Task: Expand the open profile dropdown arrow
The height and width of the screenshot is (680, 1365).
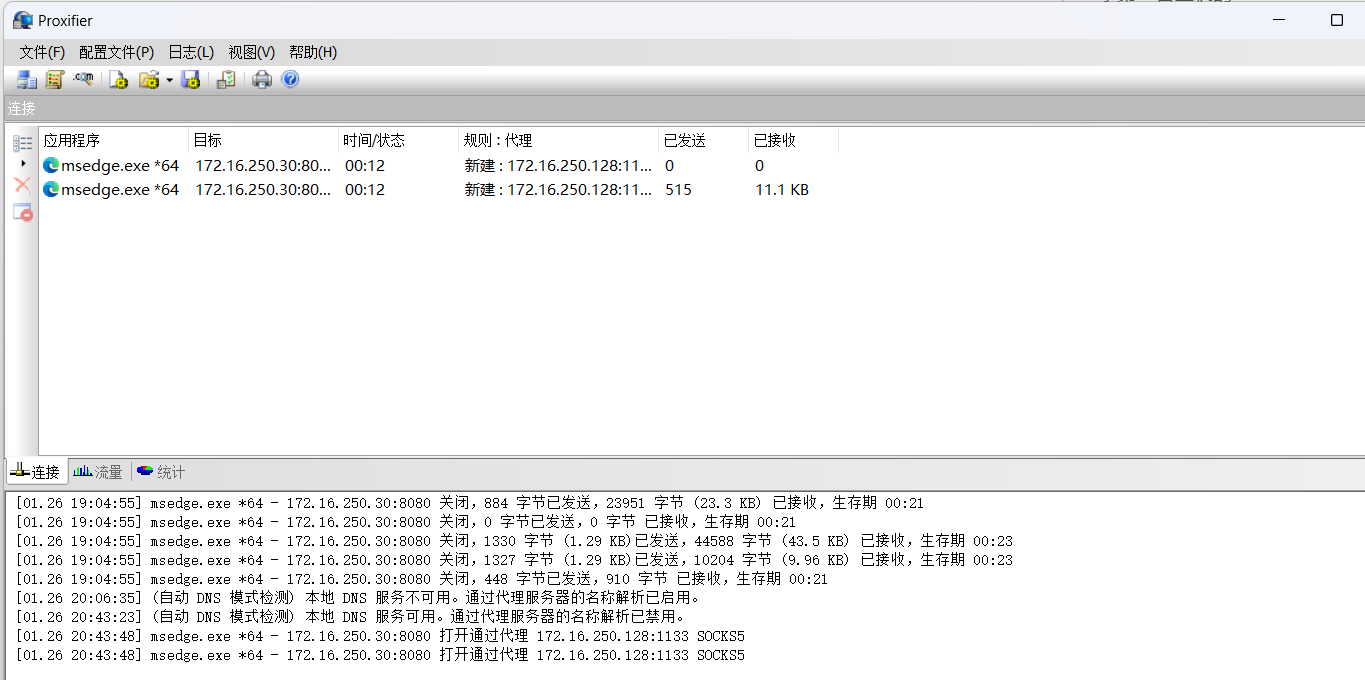Action: point(169,80)
